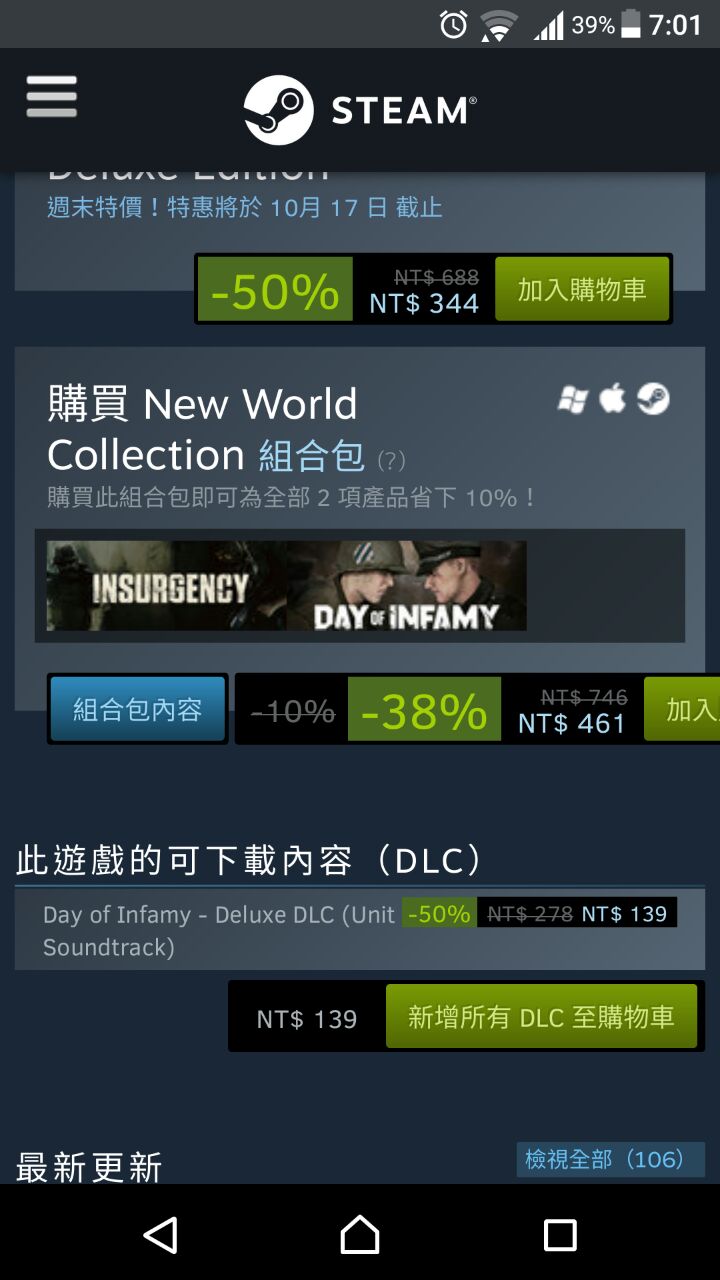This screenshot has height=1280, width=720.
Task: Open the Insurgency game thumbnail
Action: (x=166, y=586)
